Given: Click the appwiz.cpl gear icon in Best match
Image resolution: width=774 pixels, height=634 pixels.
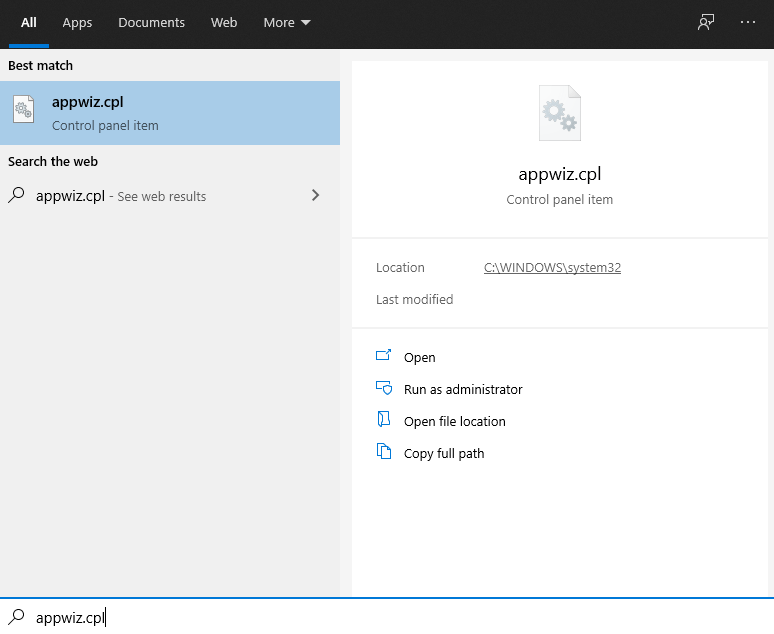Looking at the screenshot, I should (x=24, y=112).
